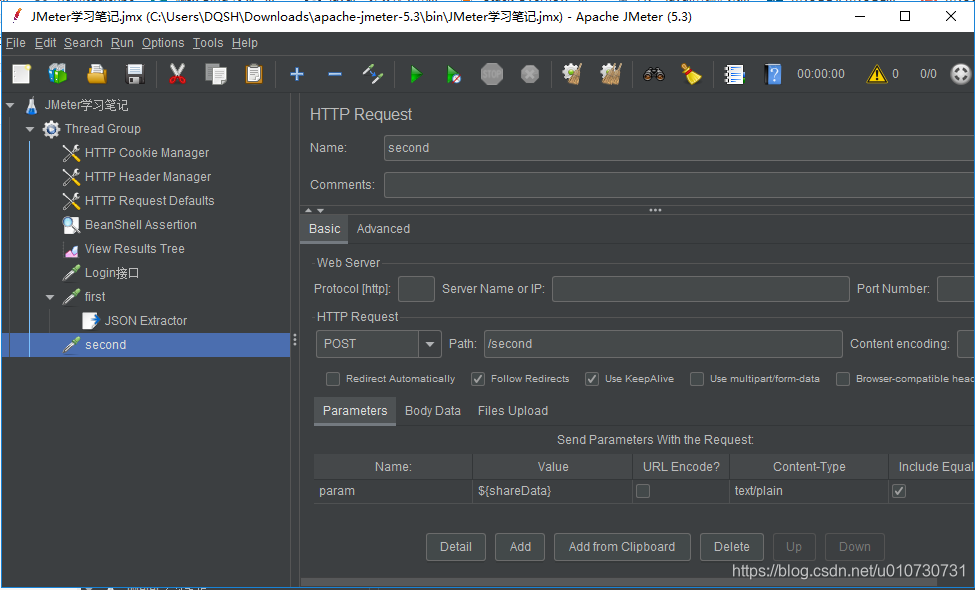Screen dimensions: 975x590
Task: Click the remote engines round icon at the toolbar end
Action: 961,74
